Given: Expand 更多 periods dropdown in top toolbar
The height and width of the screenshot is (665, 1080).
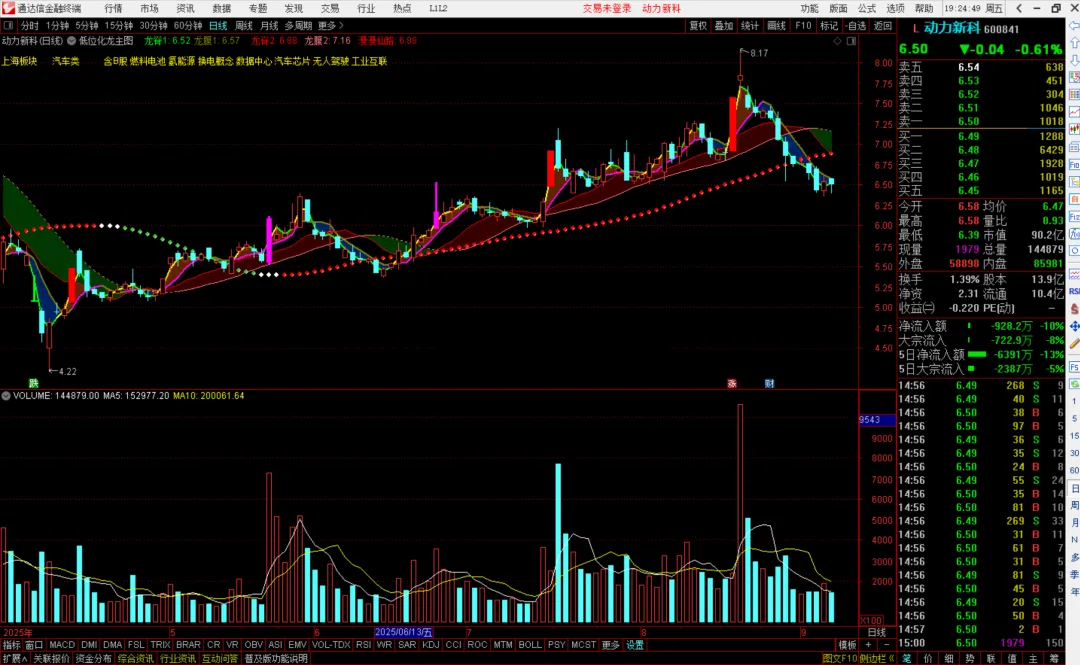Looking at the screenshot, I should [x=330, y=25].
